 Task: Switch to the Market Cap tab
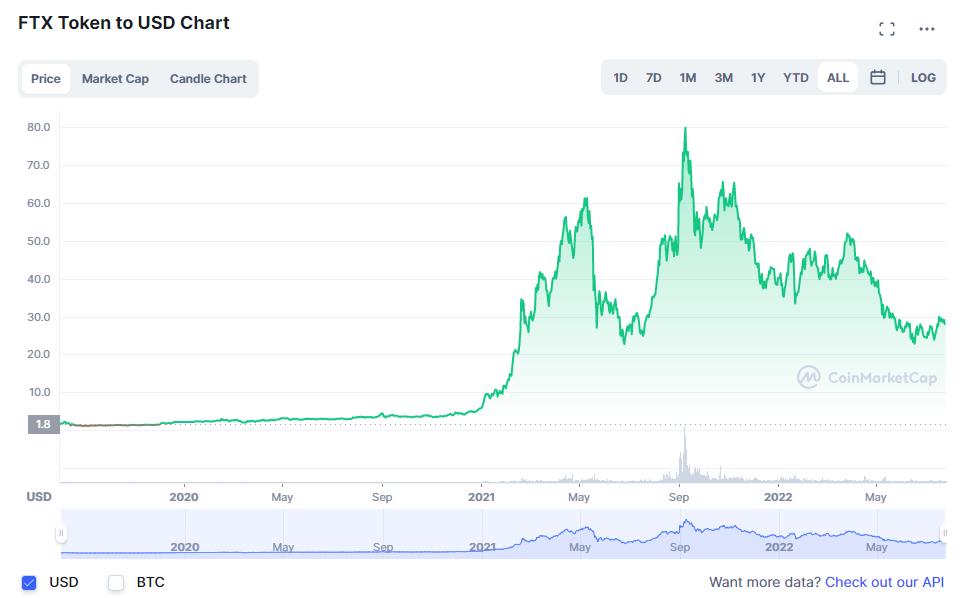pos(115,79)
